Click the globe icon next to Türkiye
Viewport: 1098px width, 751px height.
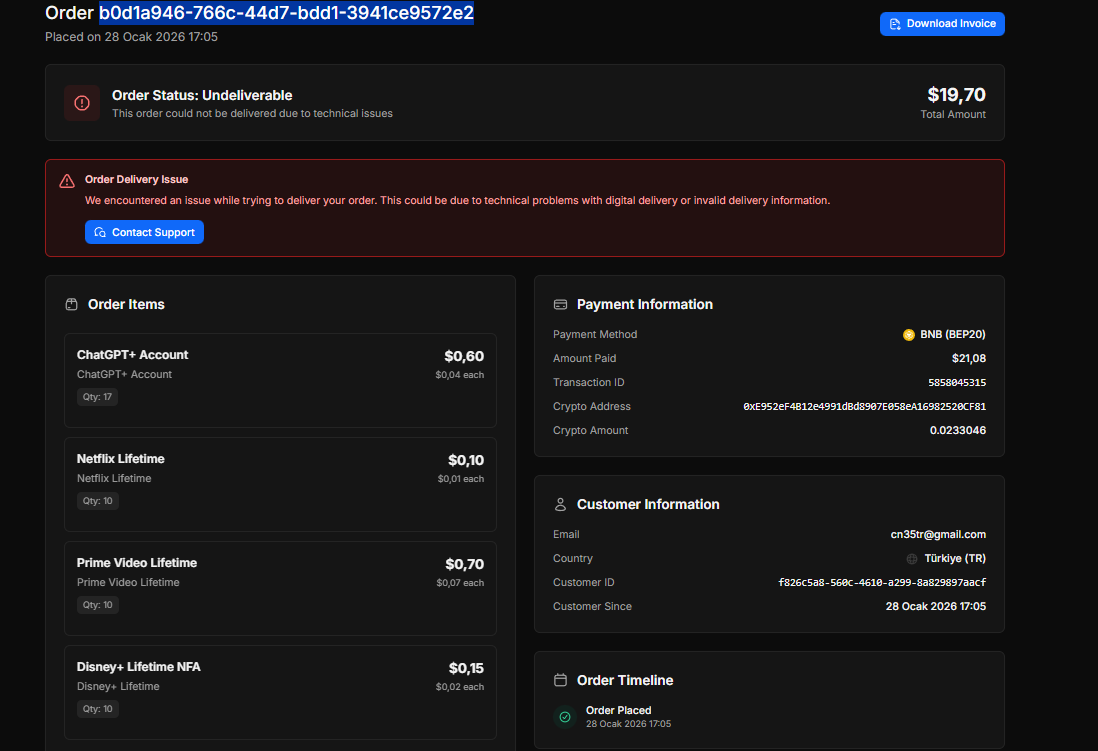coord(912,559)
